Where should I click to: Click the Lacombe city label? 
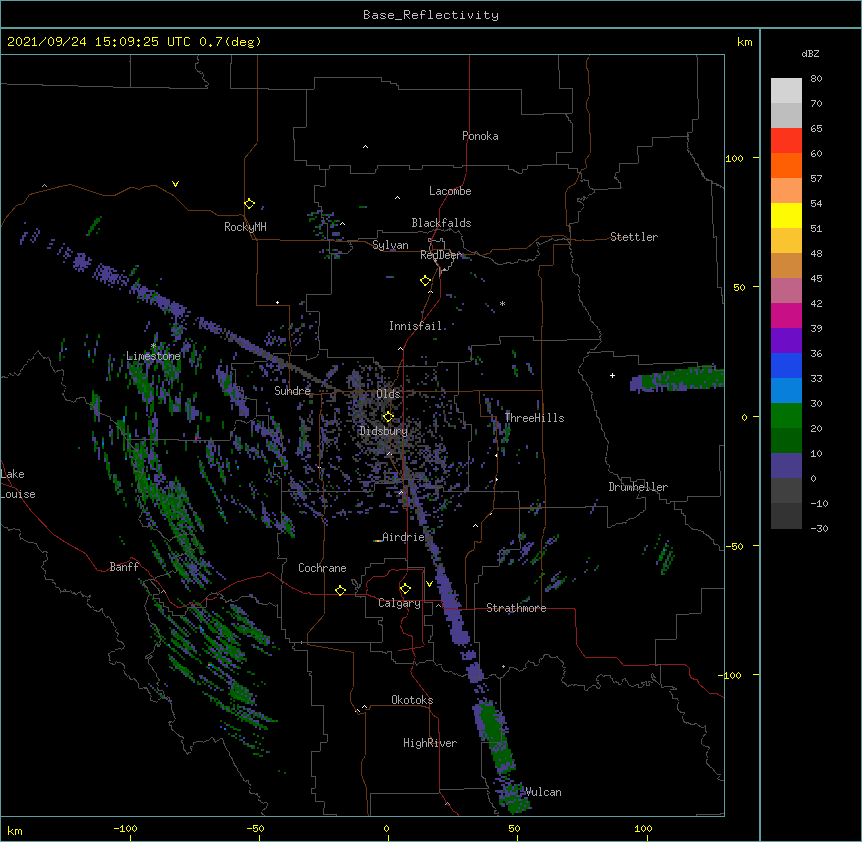(450, 191)
